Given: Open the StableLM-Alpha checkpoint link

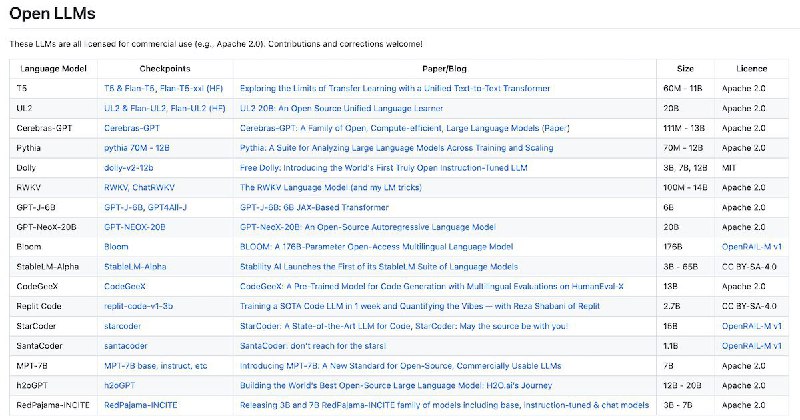Looking at the screenshot, I should coord(135,266).
